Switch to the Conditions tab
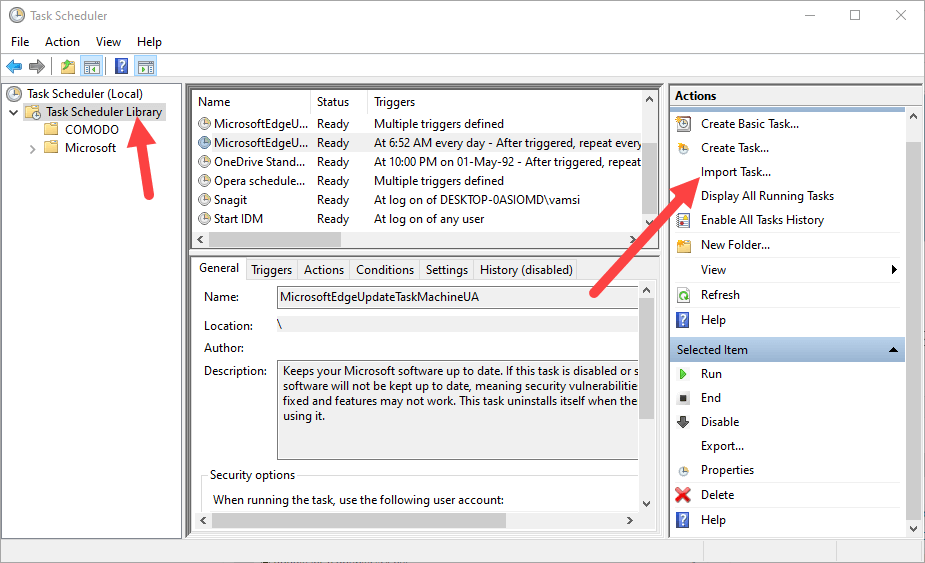Viewport: 925px width, 563px height. [385, 270]
